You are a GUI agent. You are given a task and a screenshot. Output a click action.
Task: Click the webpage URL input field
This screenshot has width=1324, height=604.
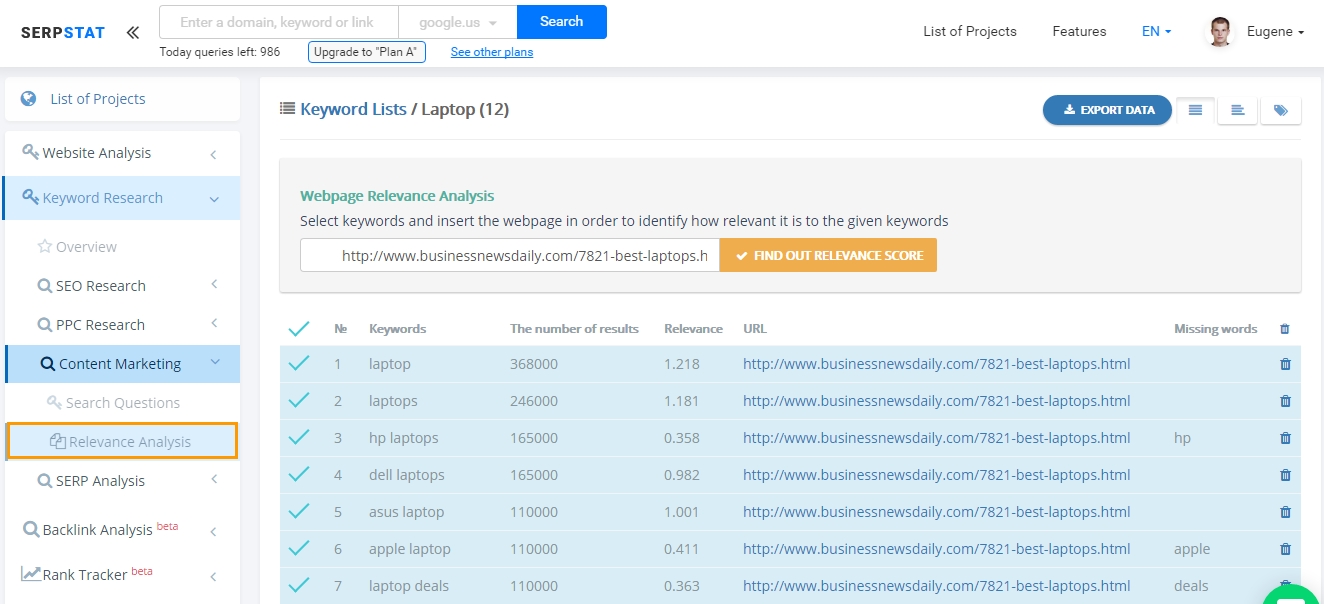click(510, 256)
